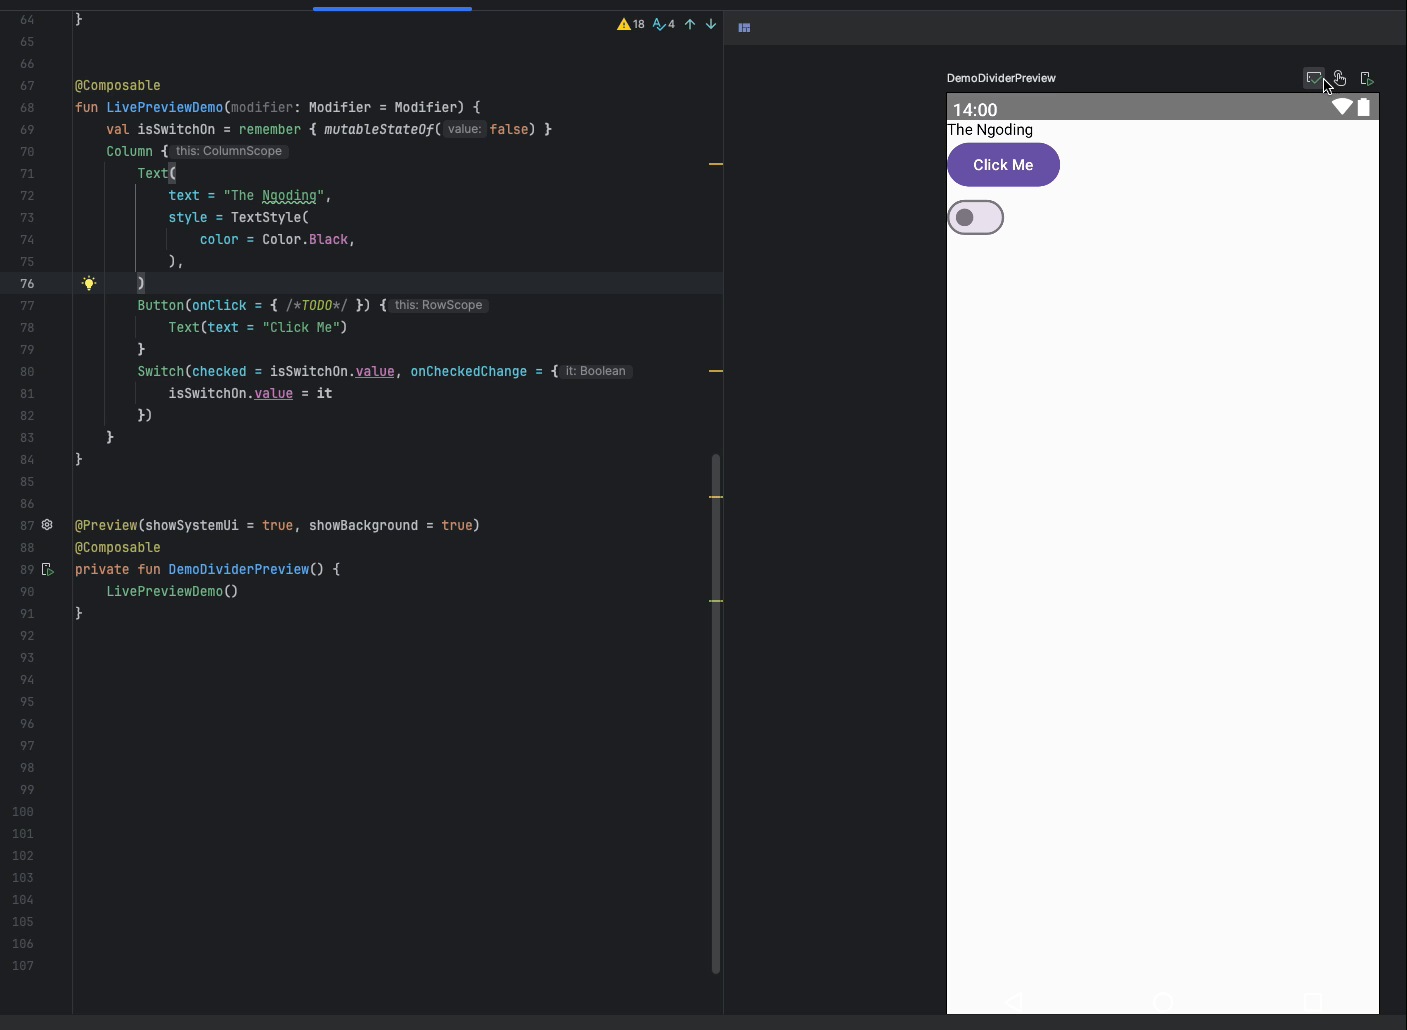Click the 'it: Boolean' lambda hint
The width and height of the screenshot is (1407, 1030).
click(595, 371)
